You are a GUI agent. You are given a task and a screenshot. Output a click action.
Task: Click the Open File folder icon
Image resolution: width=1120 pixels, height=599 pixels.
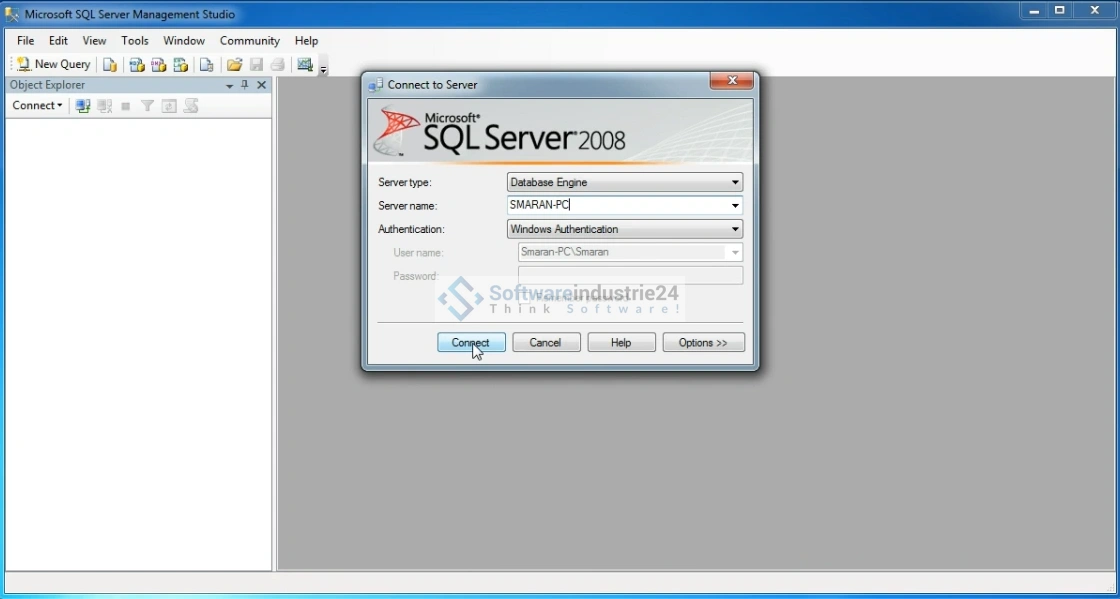pos(234,65)
